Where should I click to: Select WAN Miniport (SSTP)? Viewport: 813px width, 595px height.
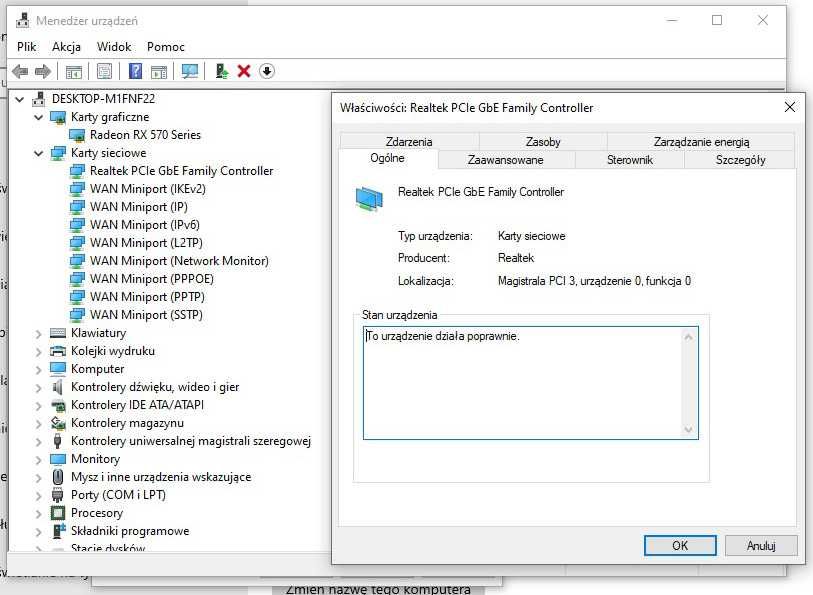click(146, 315)
